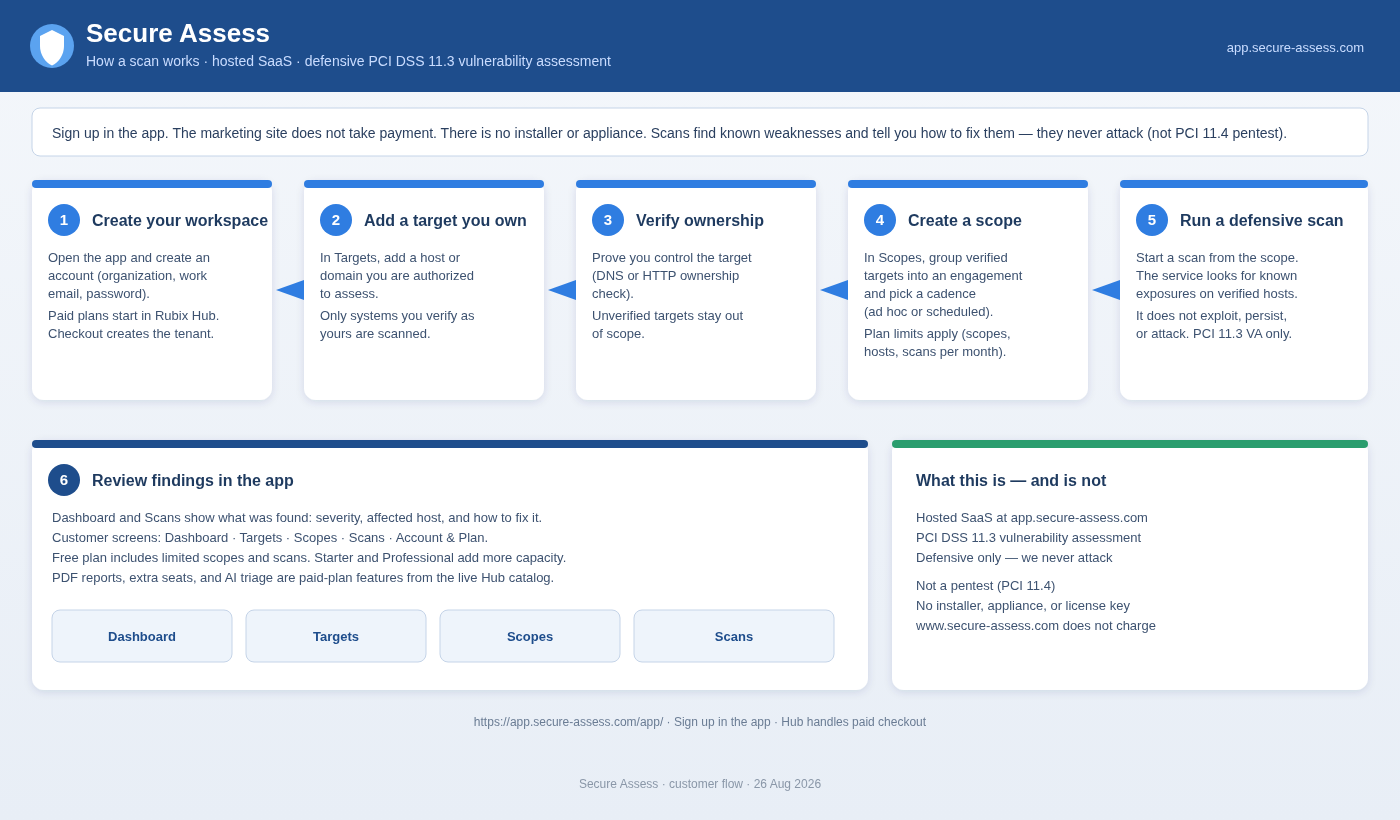
Task: Click the "Sign up in the app" intro banner
Action: 700,132
